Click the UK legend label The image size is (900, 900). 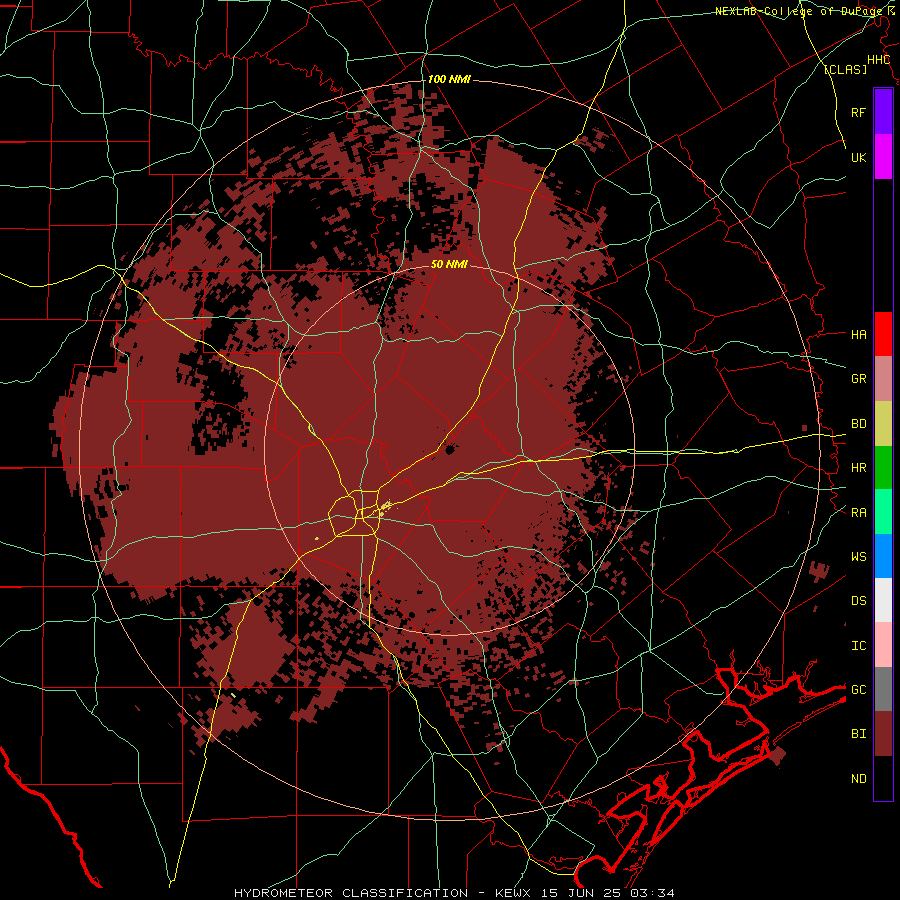pyautogui.click(x=858, y=157)
